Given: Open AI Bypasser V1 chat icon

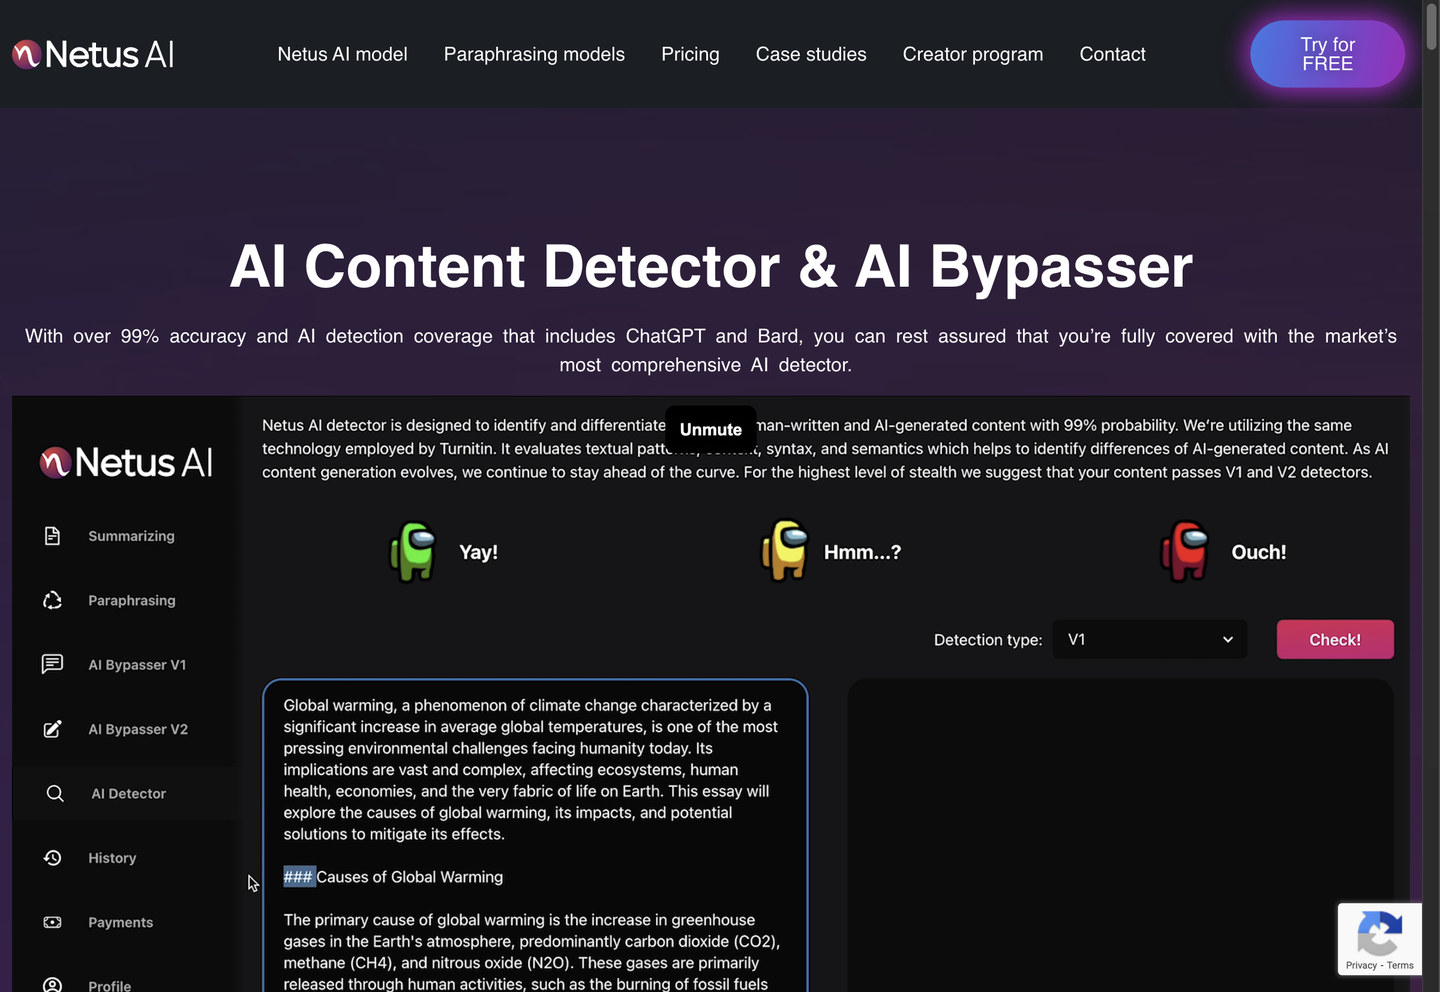Looking at the screenshot, I should click(x=53, y=664).
